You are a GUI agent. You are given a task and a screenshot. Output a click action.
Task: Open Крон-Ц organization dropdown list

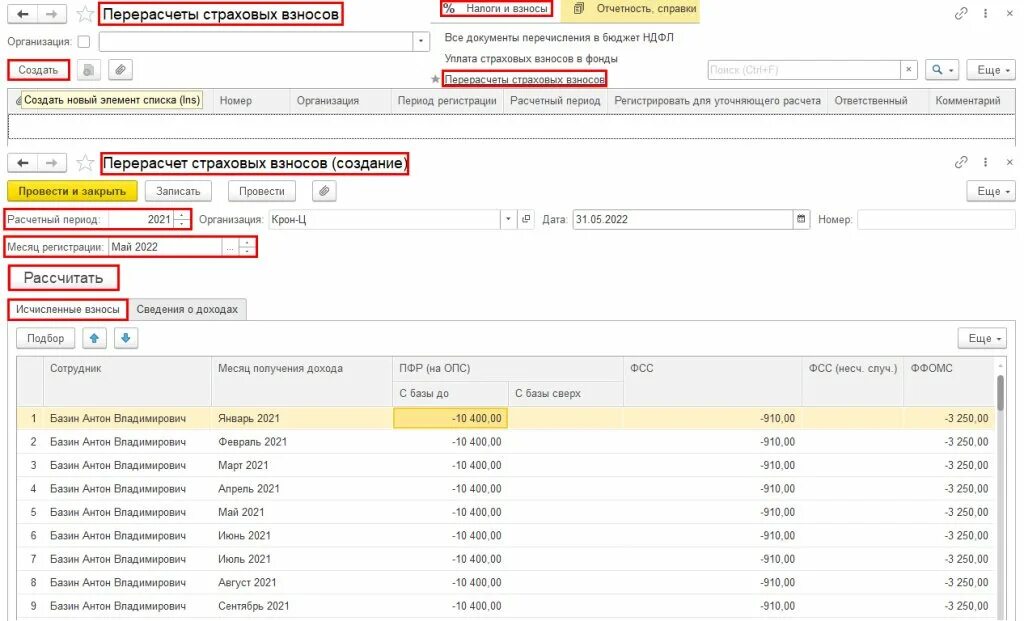pos(508,219)
